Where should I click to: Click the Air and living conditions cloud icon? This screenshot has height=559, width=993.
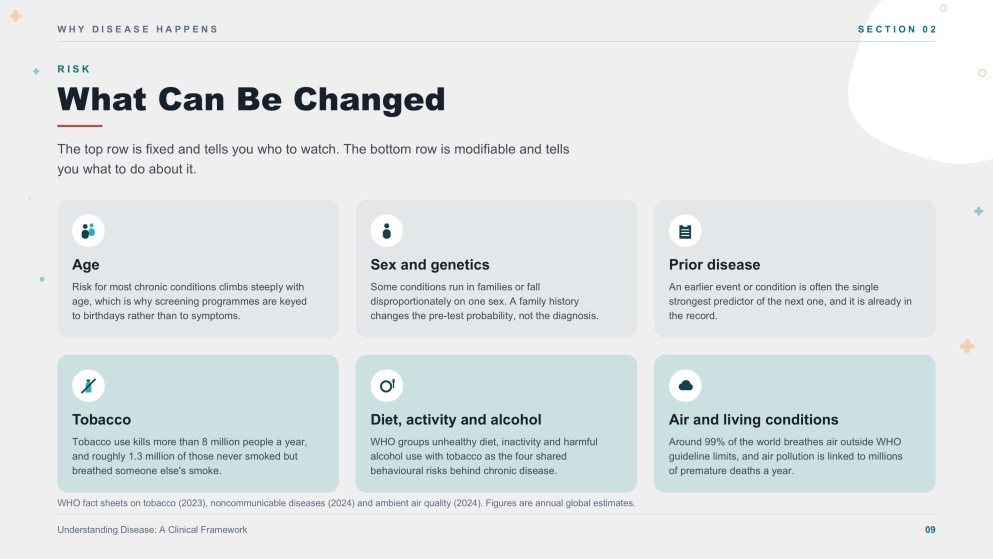pos(685,386)
